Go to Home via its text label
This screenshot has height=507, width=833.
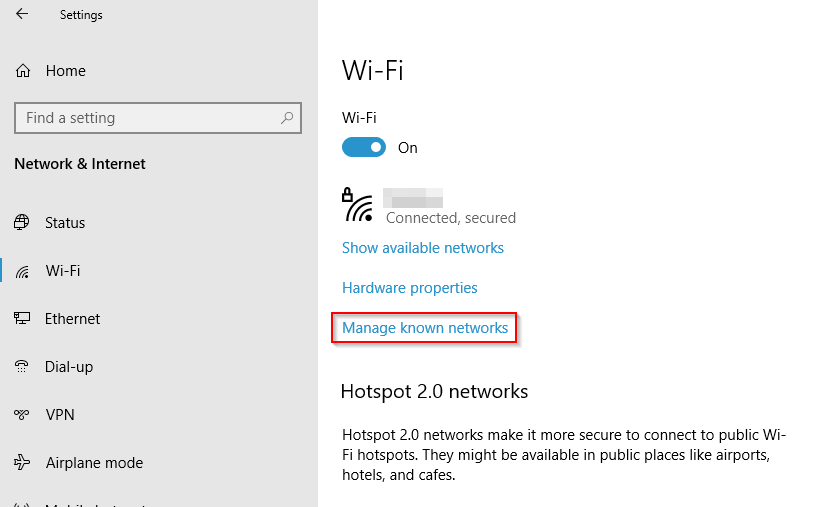point(66,71)
